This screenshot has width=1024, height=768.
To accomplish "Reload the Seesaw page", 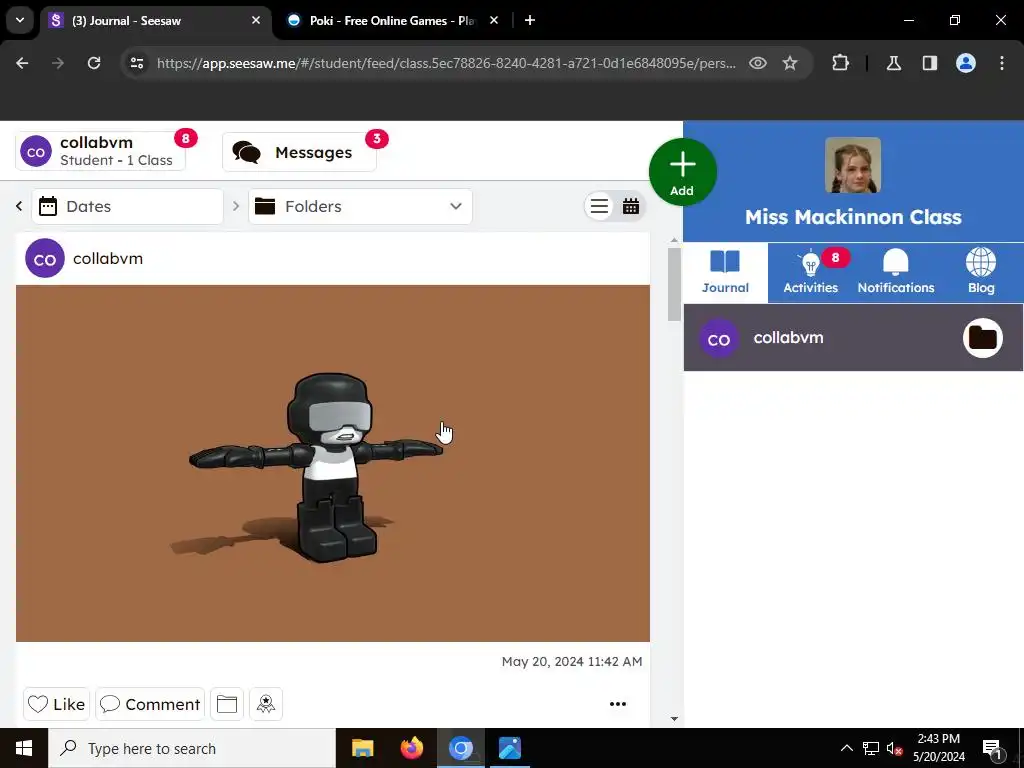I will tap(94, 63).
